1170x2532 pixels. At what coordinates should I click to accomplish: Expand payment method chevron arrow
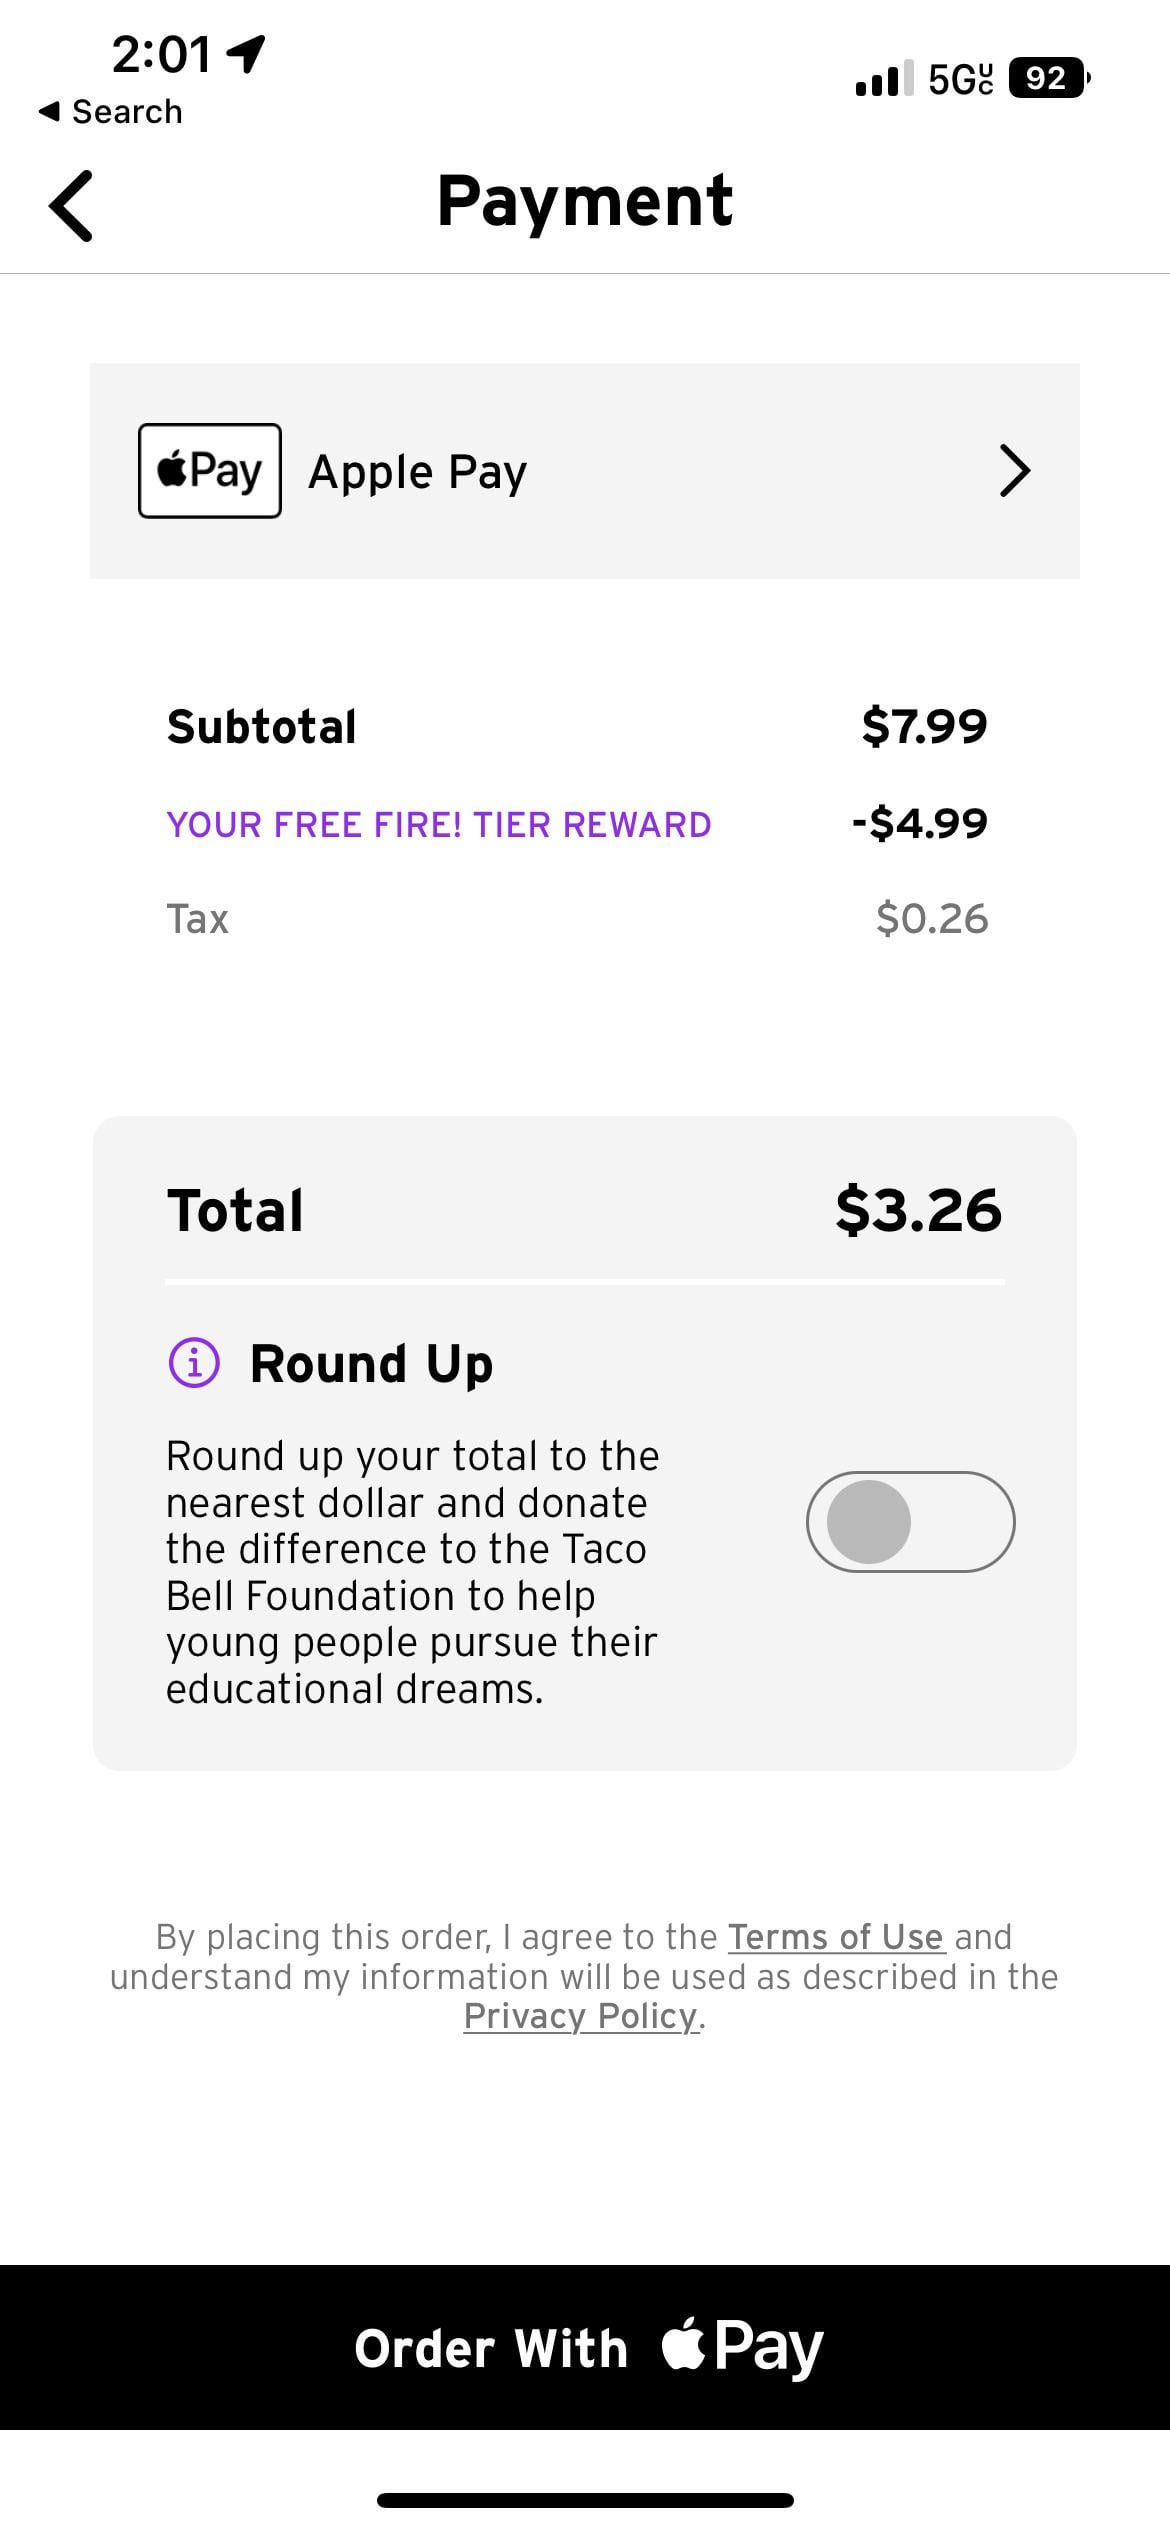[x=1014, y=471]
